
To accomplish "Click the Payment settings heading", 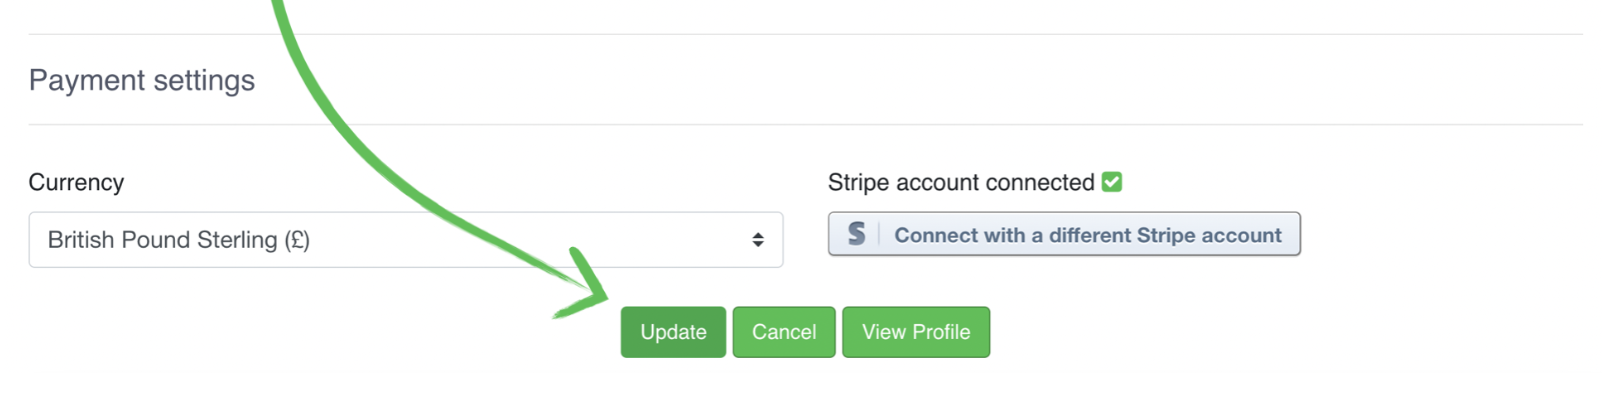I will click(142, 80).
